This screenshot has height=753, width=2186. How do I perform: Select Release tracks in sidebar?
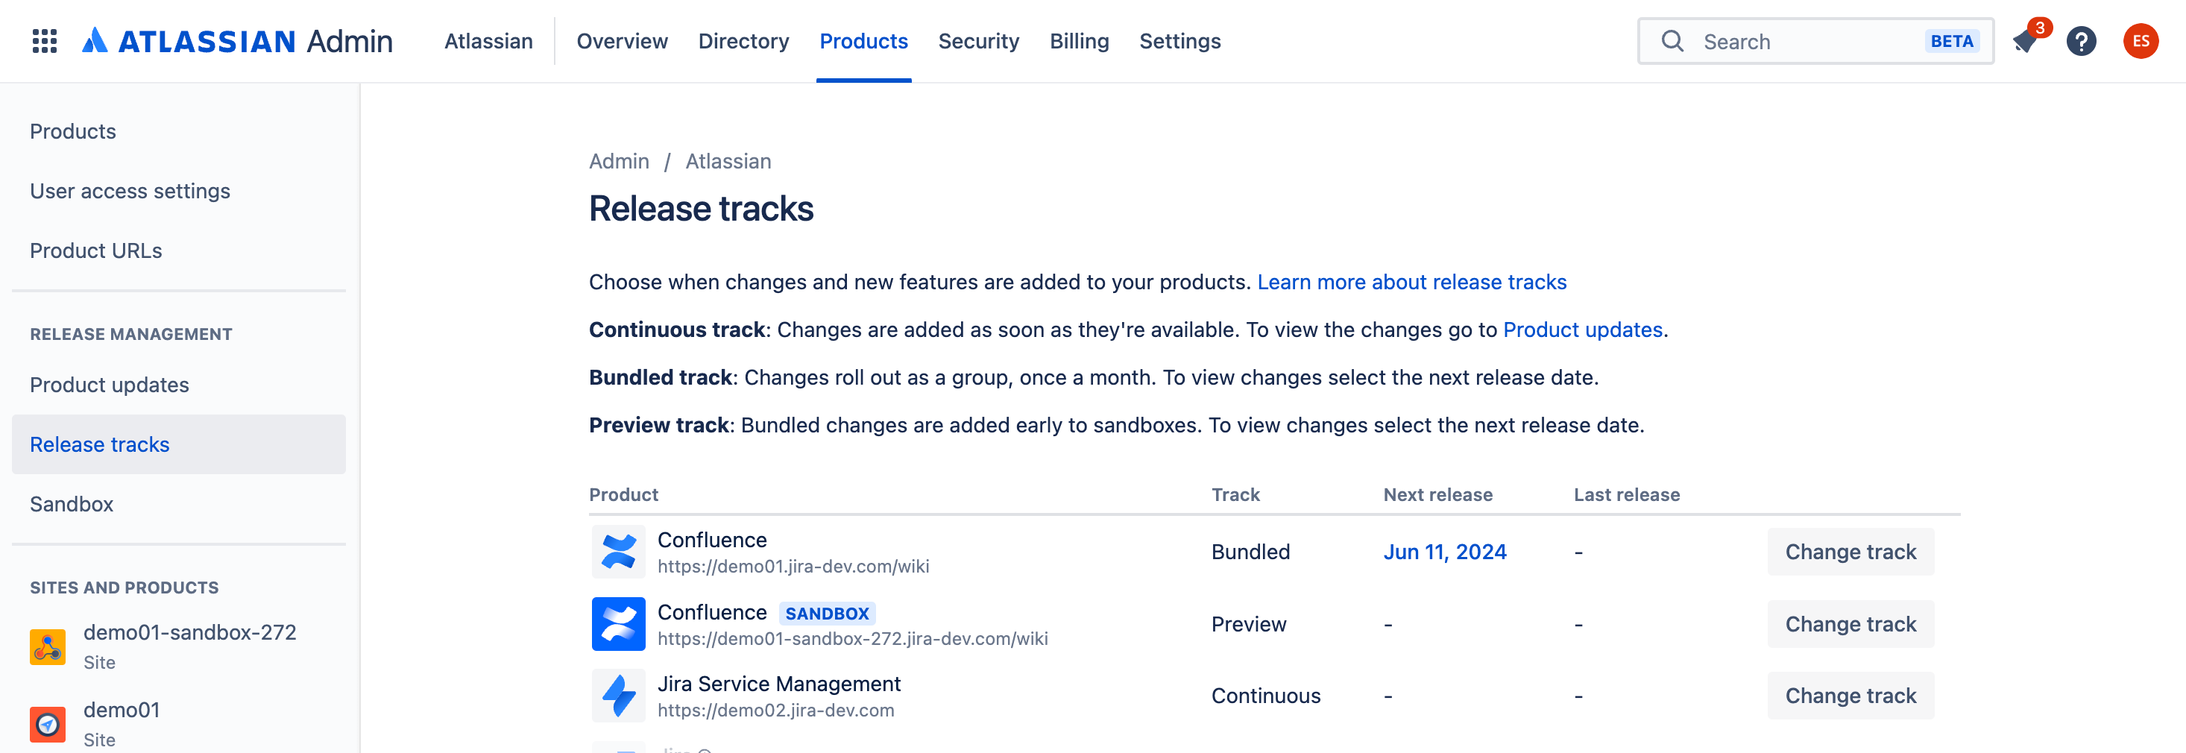click(179, 444)
